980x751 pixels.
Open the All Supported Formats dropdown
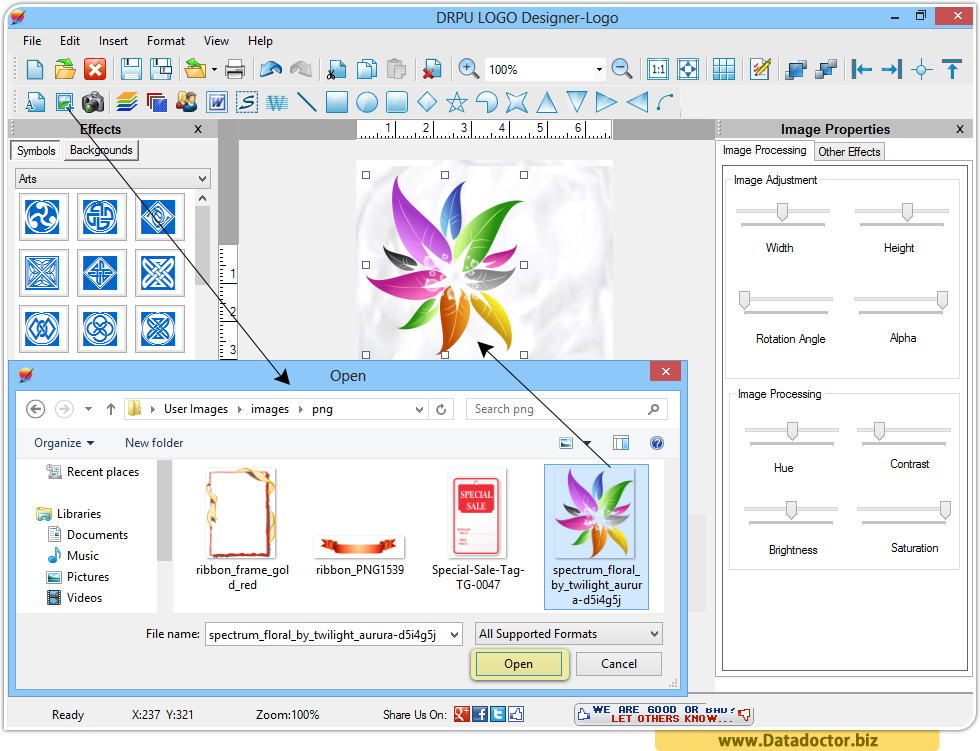pos(654,634)
